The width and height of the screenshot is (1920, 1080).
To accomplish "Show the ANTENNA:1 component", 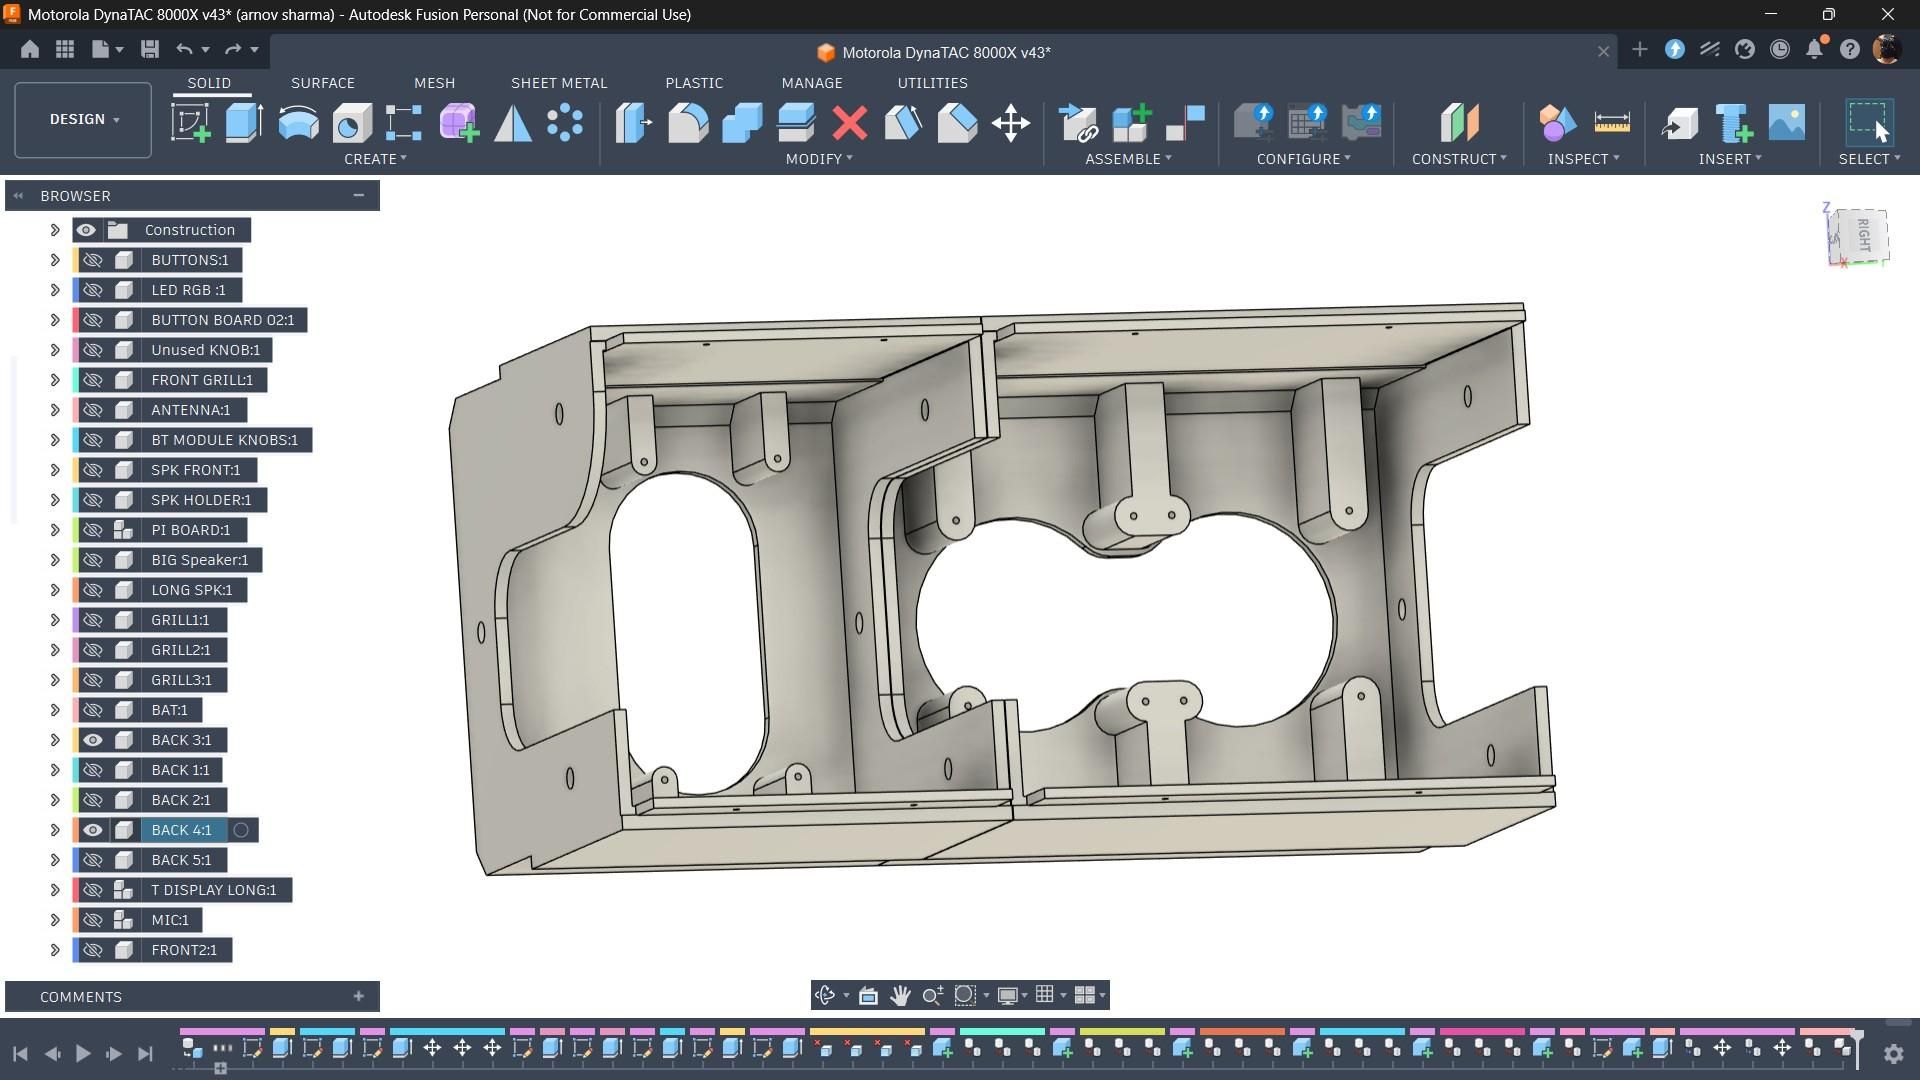I will [92, 410].
